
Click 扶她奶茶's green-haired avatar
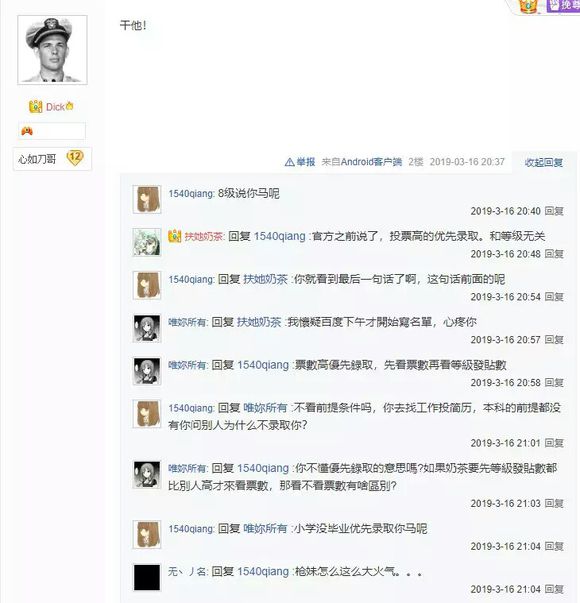click(x=147, y=242)
